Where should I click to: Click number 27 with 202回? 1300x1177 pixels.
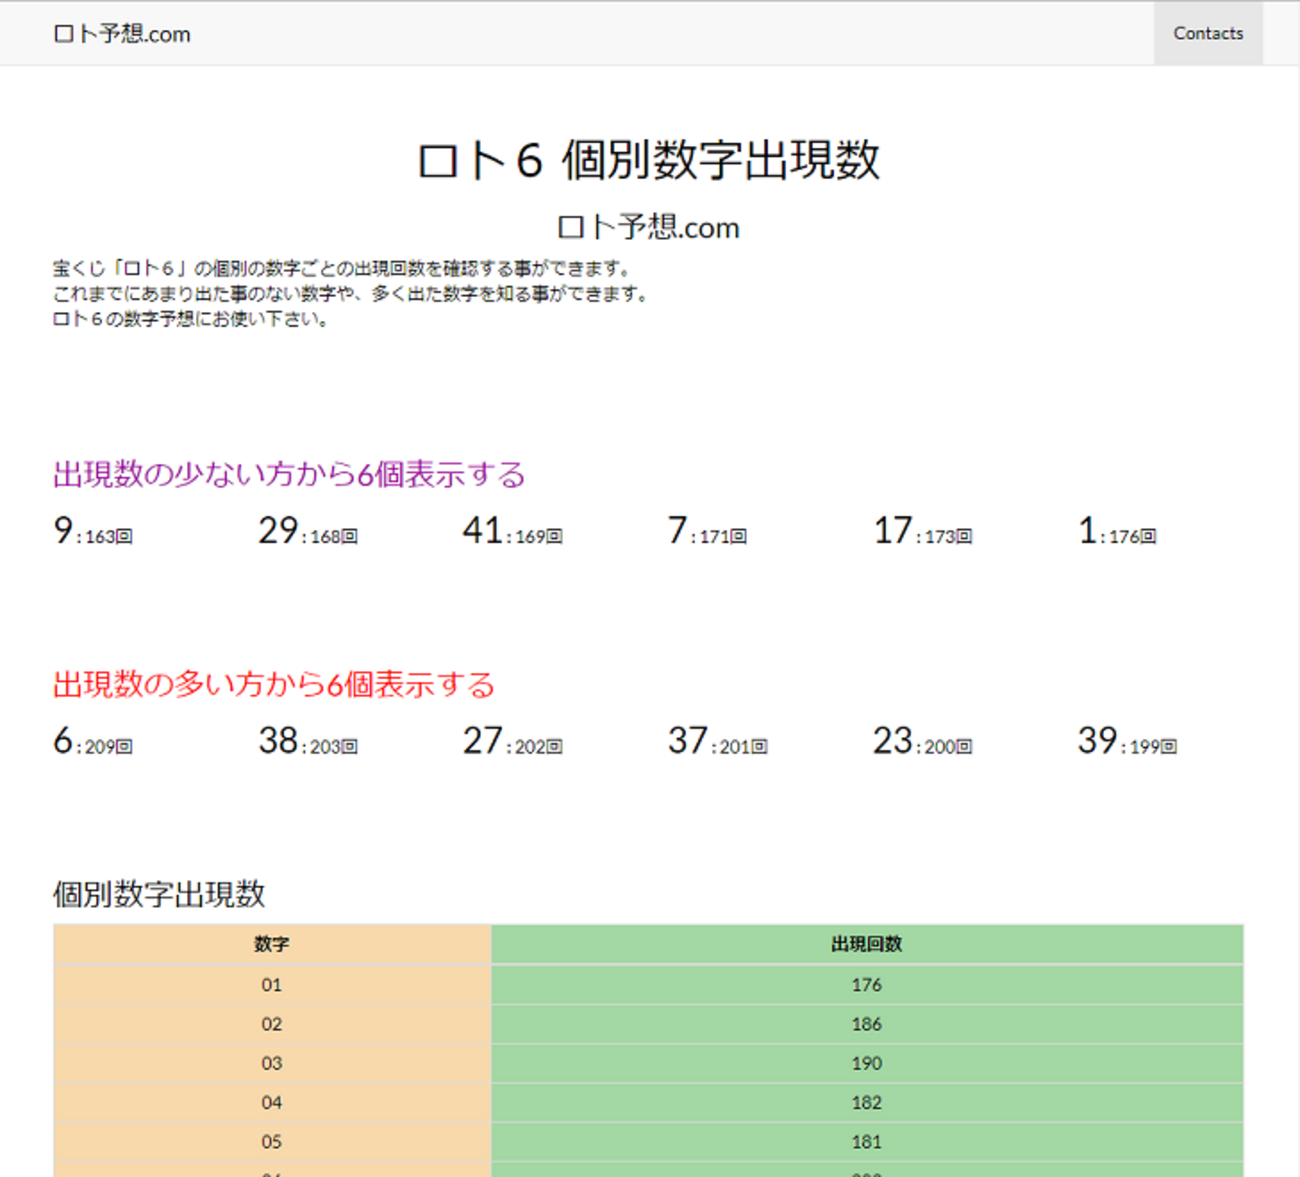click(x=512, y=742)
